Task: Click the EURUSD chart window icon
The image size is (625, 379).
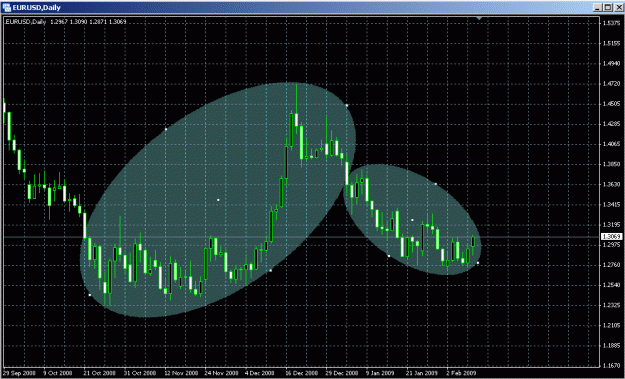Action: [6, 7]
